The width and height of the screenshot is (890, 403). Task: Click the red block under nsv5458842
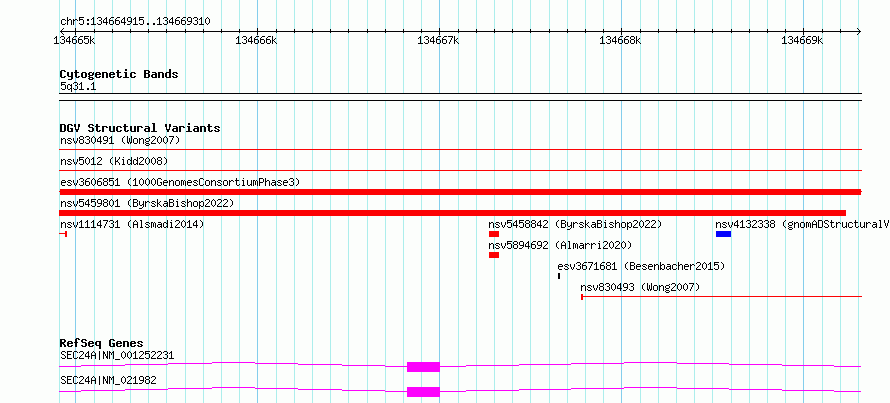[494, 234]
